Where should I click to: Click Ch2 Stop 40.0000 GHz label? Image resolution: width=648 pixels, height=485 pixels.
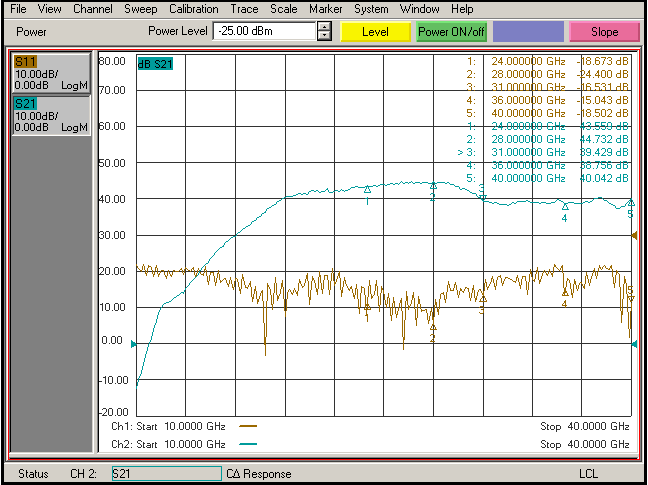point(585,445)
